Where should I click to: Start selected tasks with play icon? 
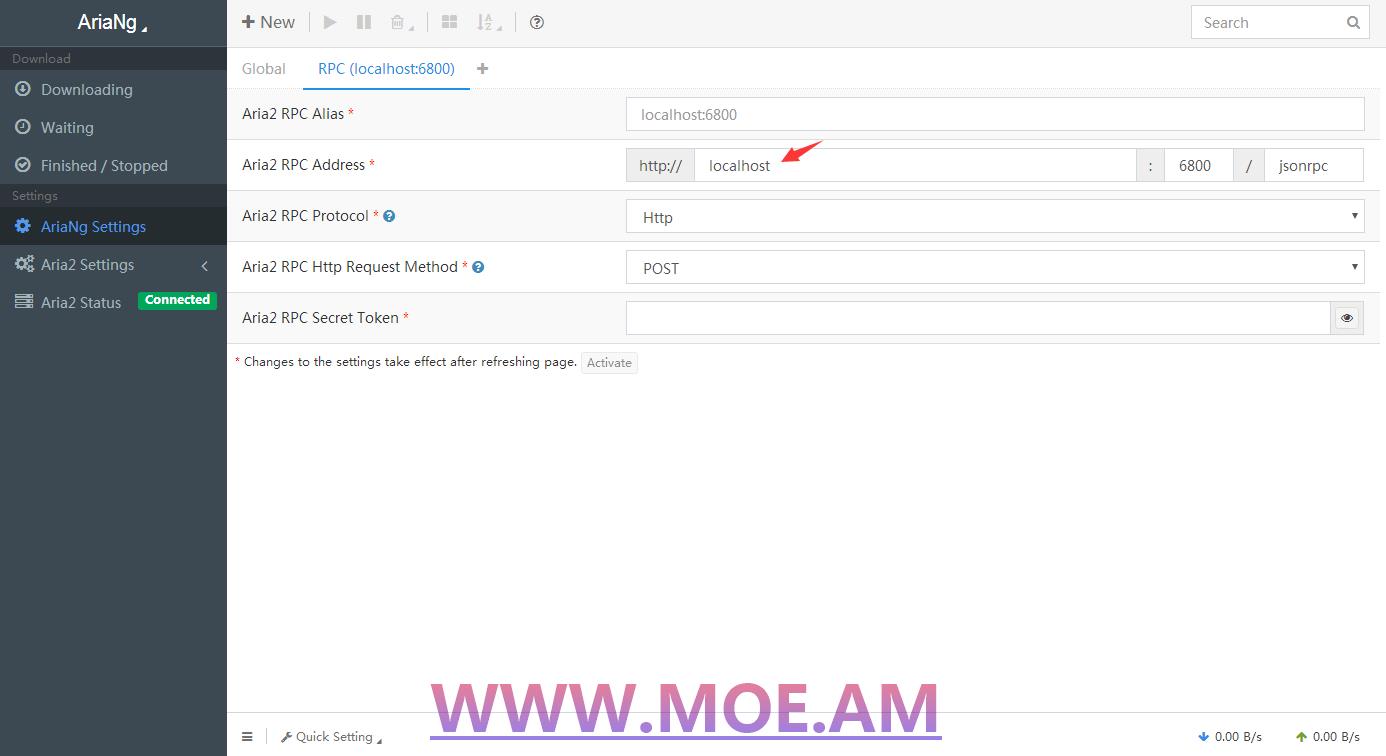[330, 22]
